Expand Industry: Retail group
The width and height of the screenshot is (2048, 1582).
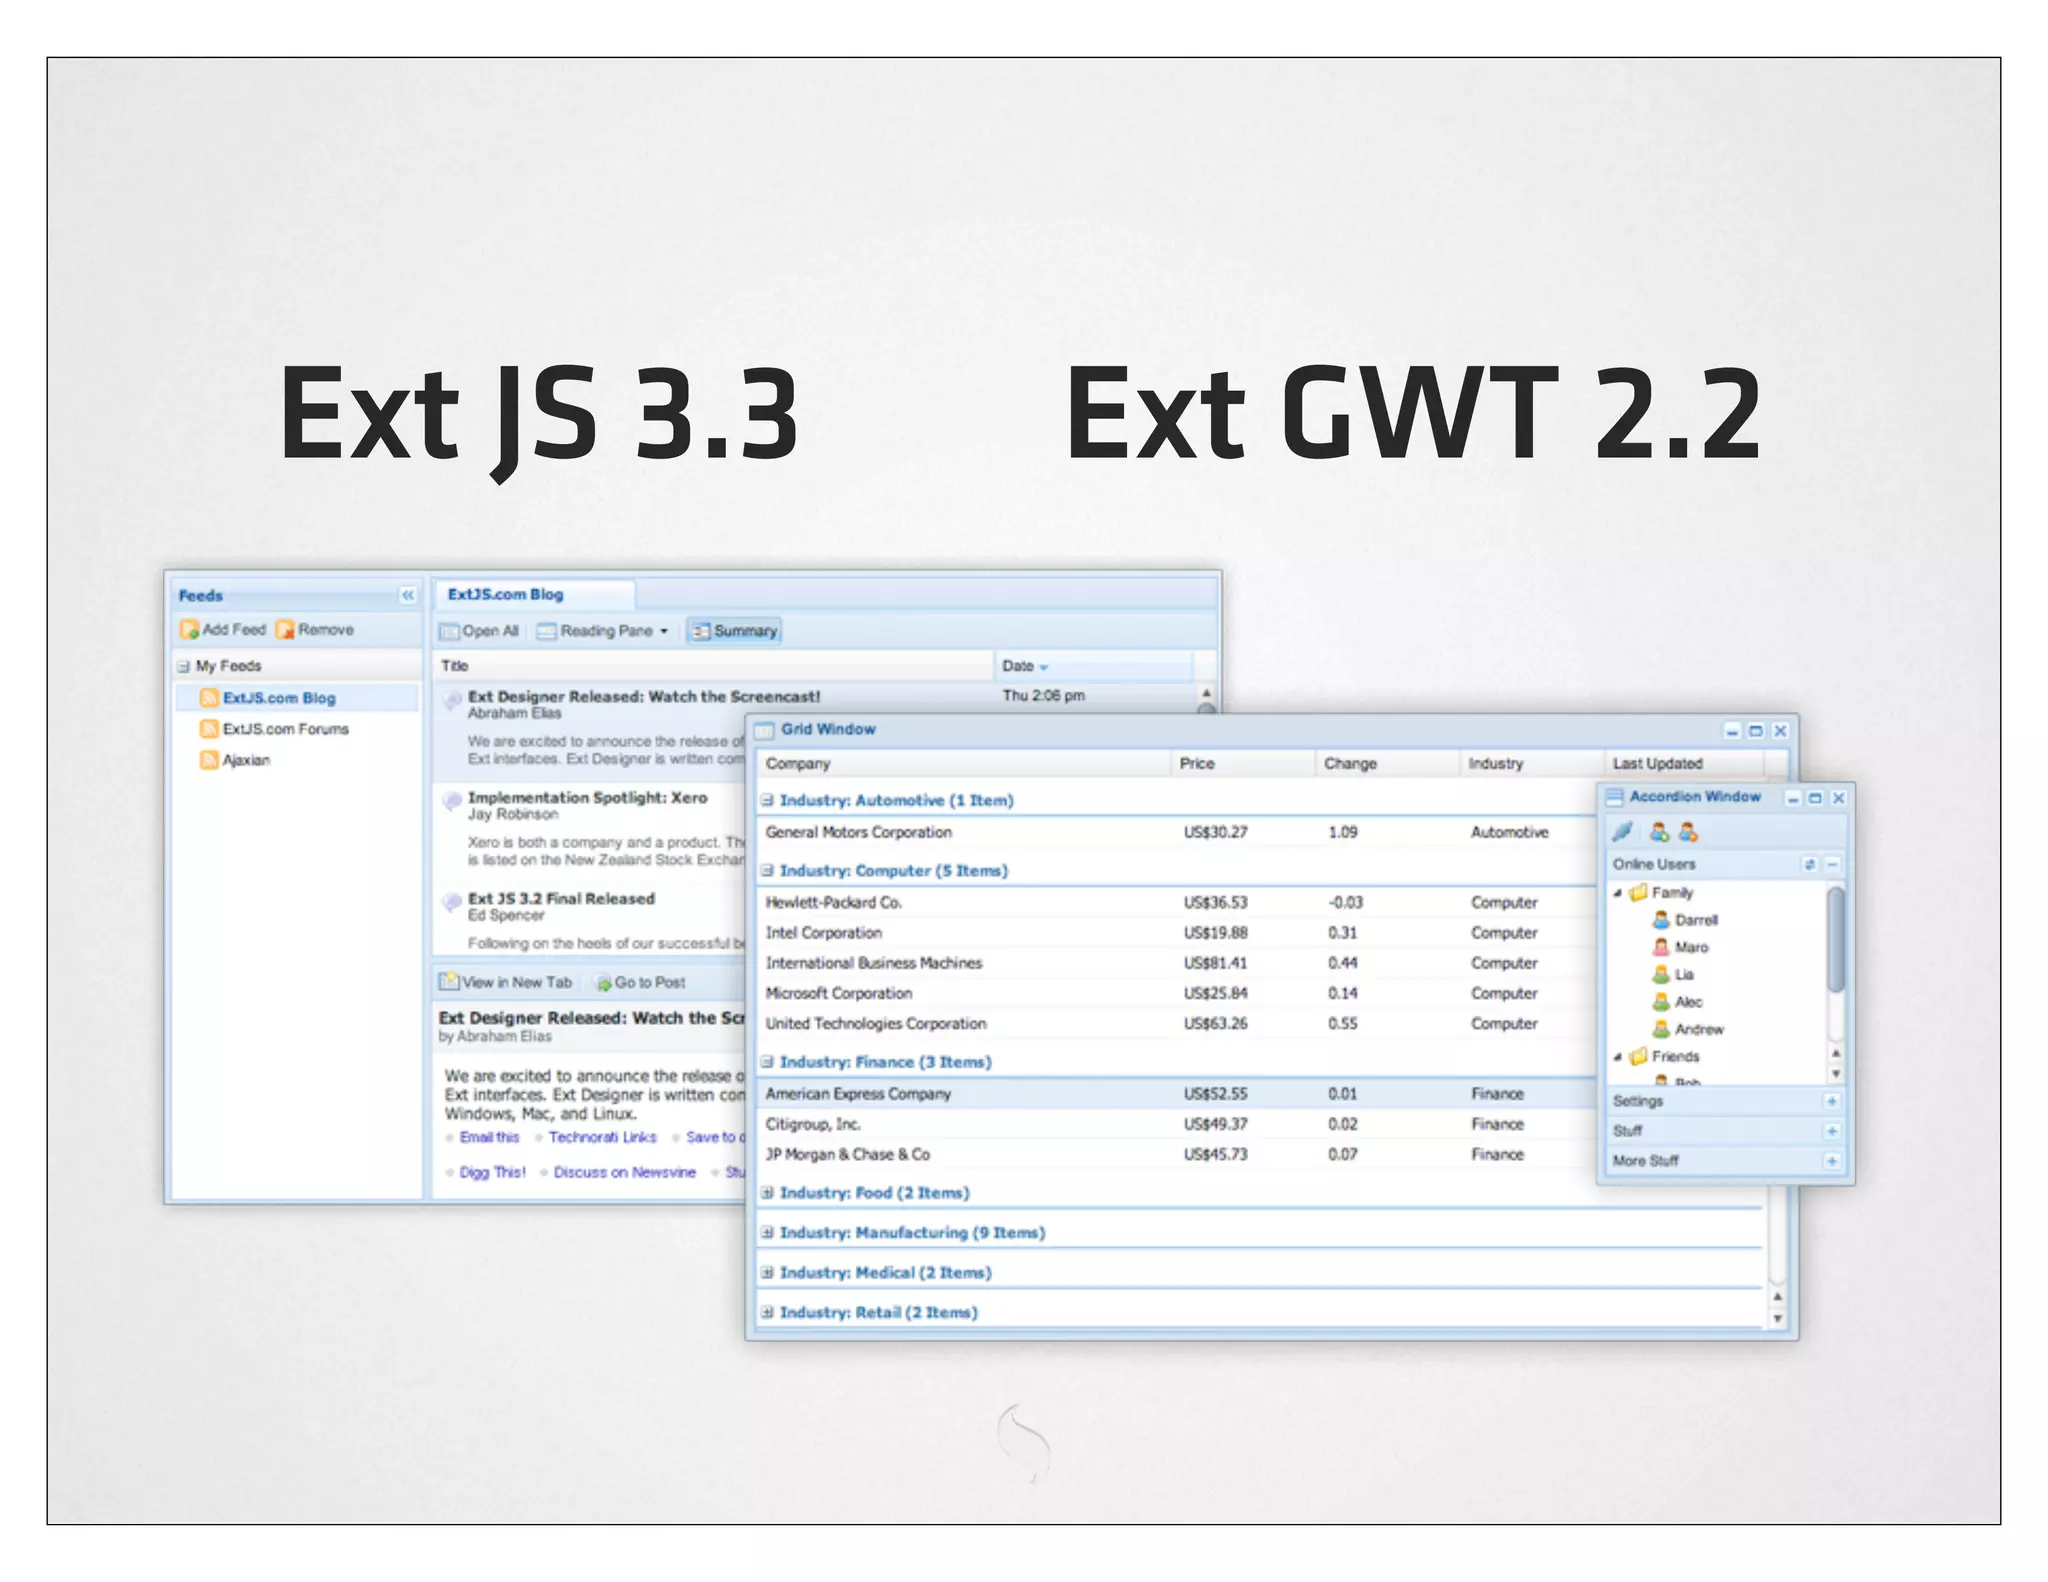pos(767,1312)
